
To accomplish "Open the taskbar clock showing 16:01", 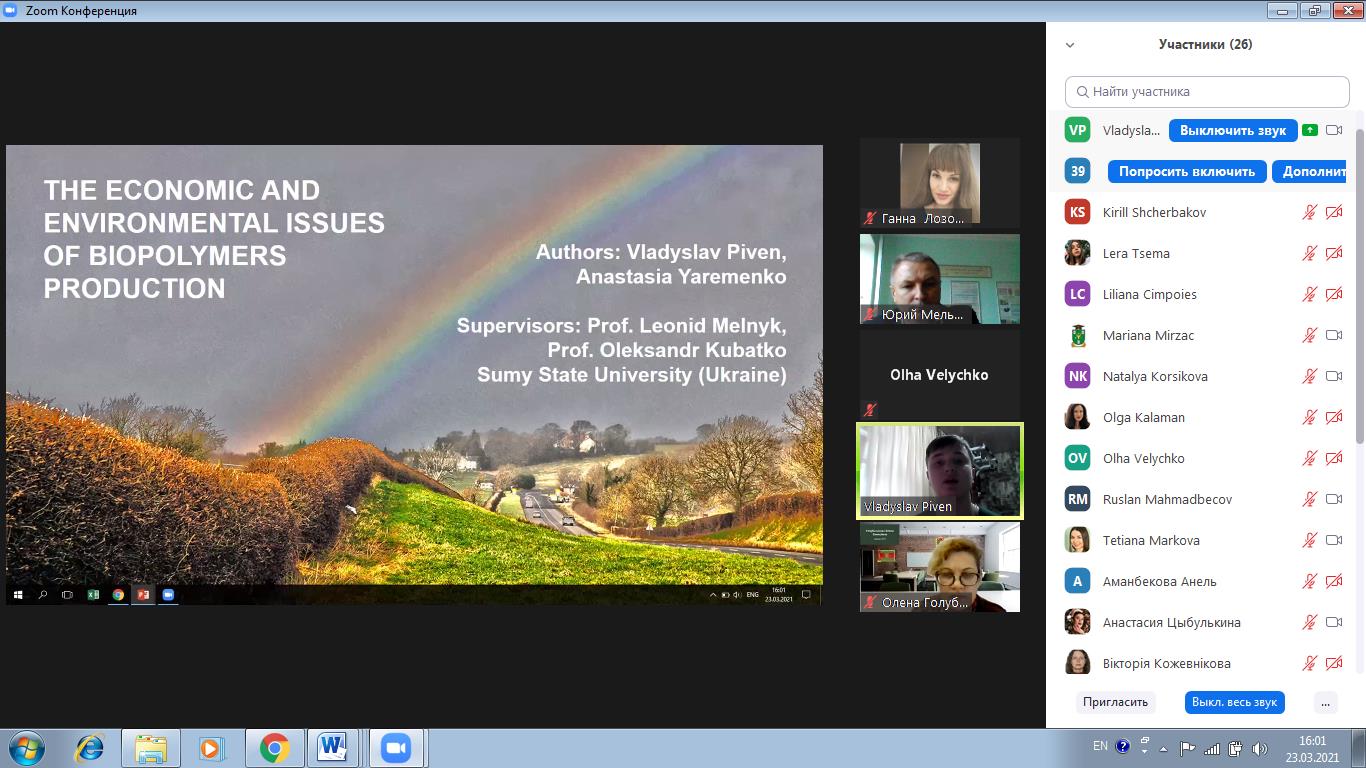I will tap(1312, 748).
